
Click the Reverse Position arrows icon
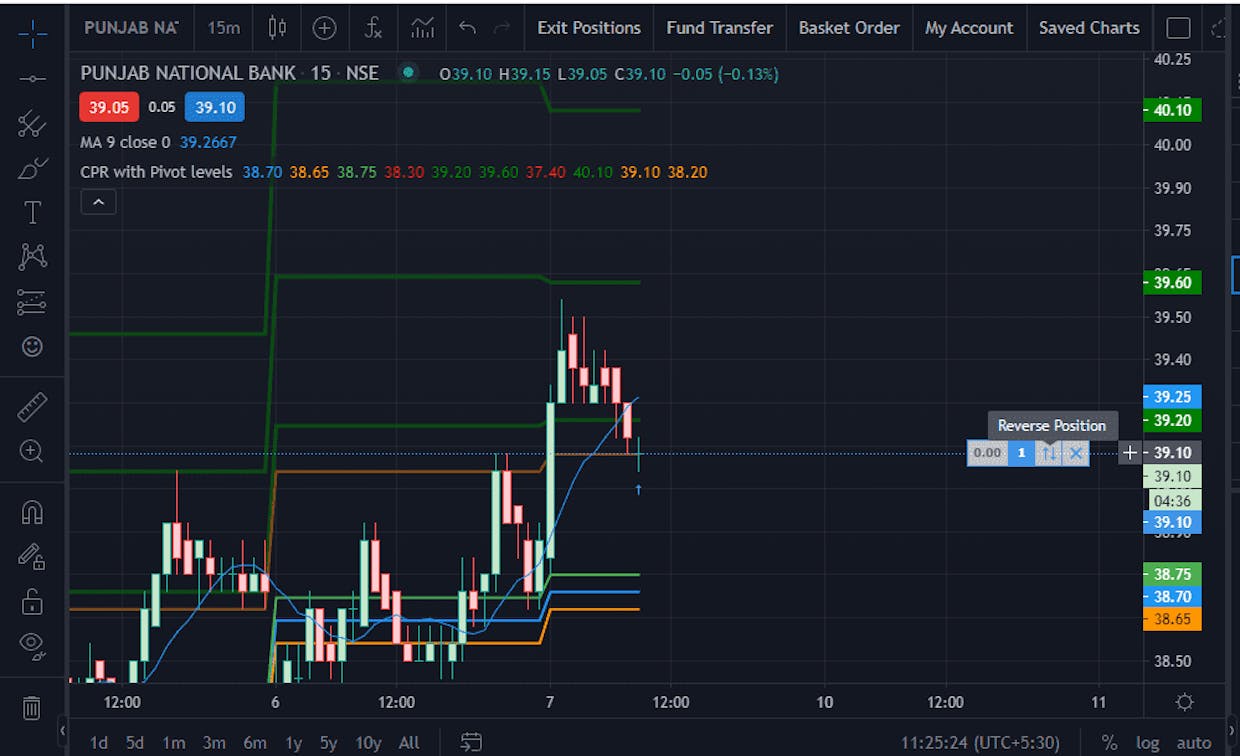point(1048,453)
